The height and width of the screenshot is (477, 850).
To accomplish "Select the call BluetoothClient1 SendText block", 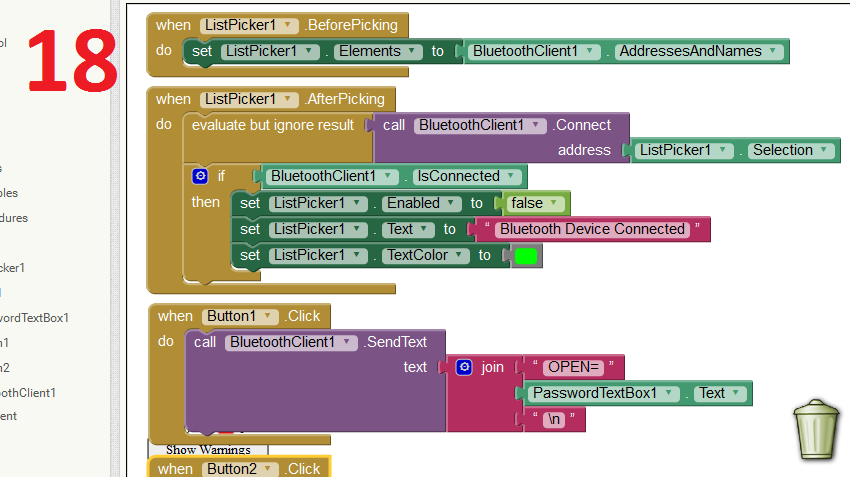I will [x=205, y=343].
